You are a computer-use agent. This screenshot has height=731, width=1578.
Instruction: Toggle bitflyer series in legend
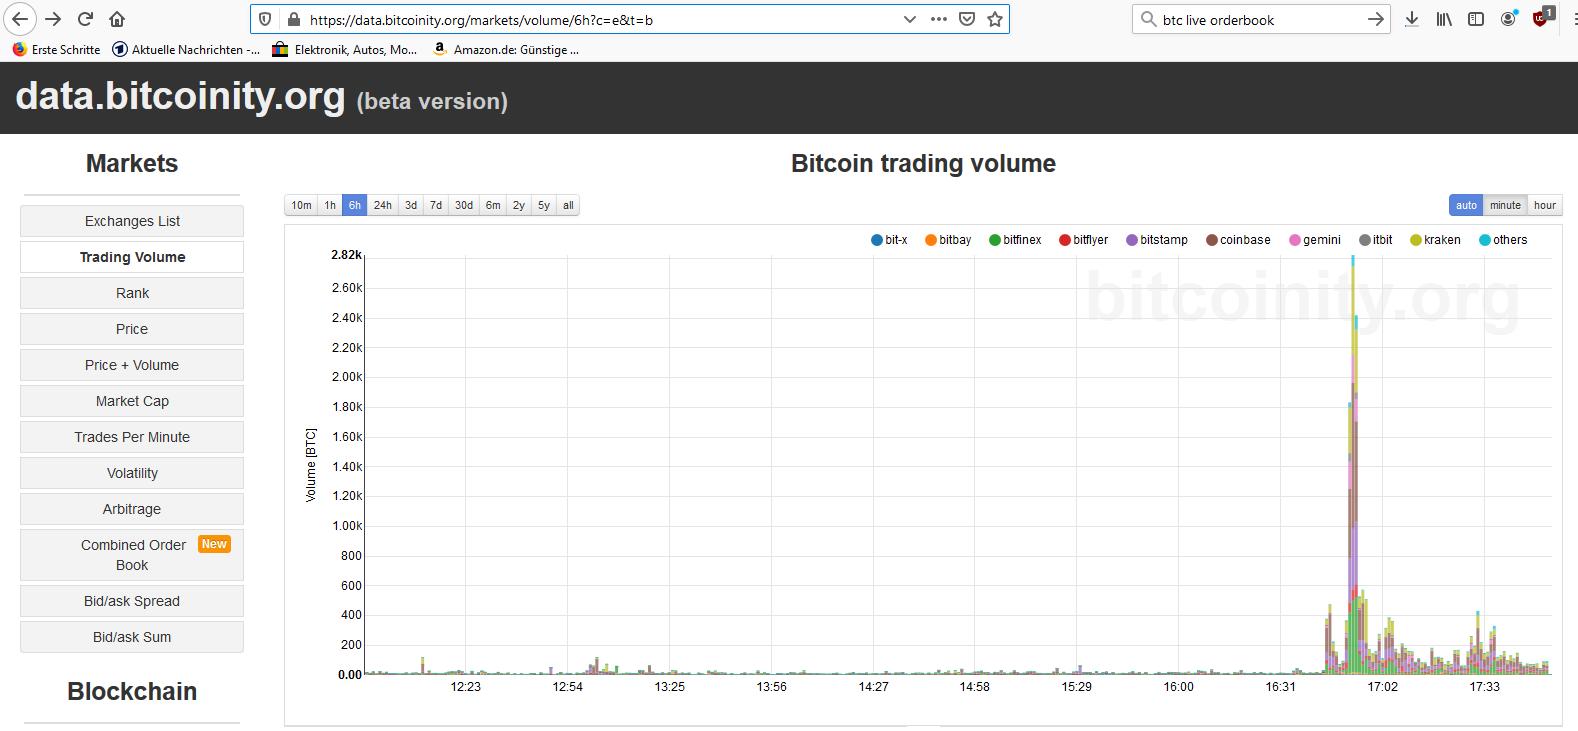pos(1084,240)
